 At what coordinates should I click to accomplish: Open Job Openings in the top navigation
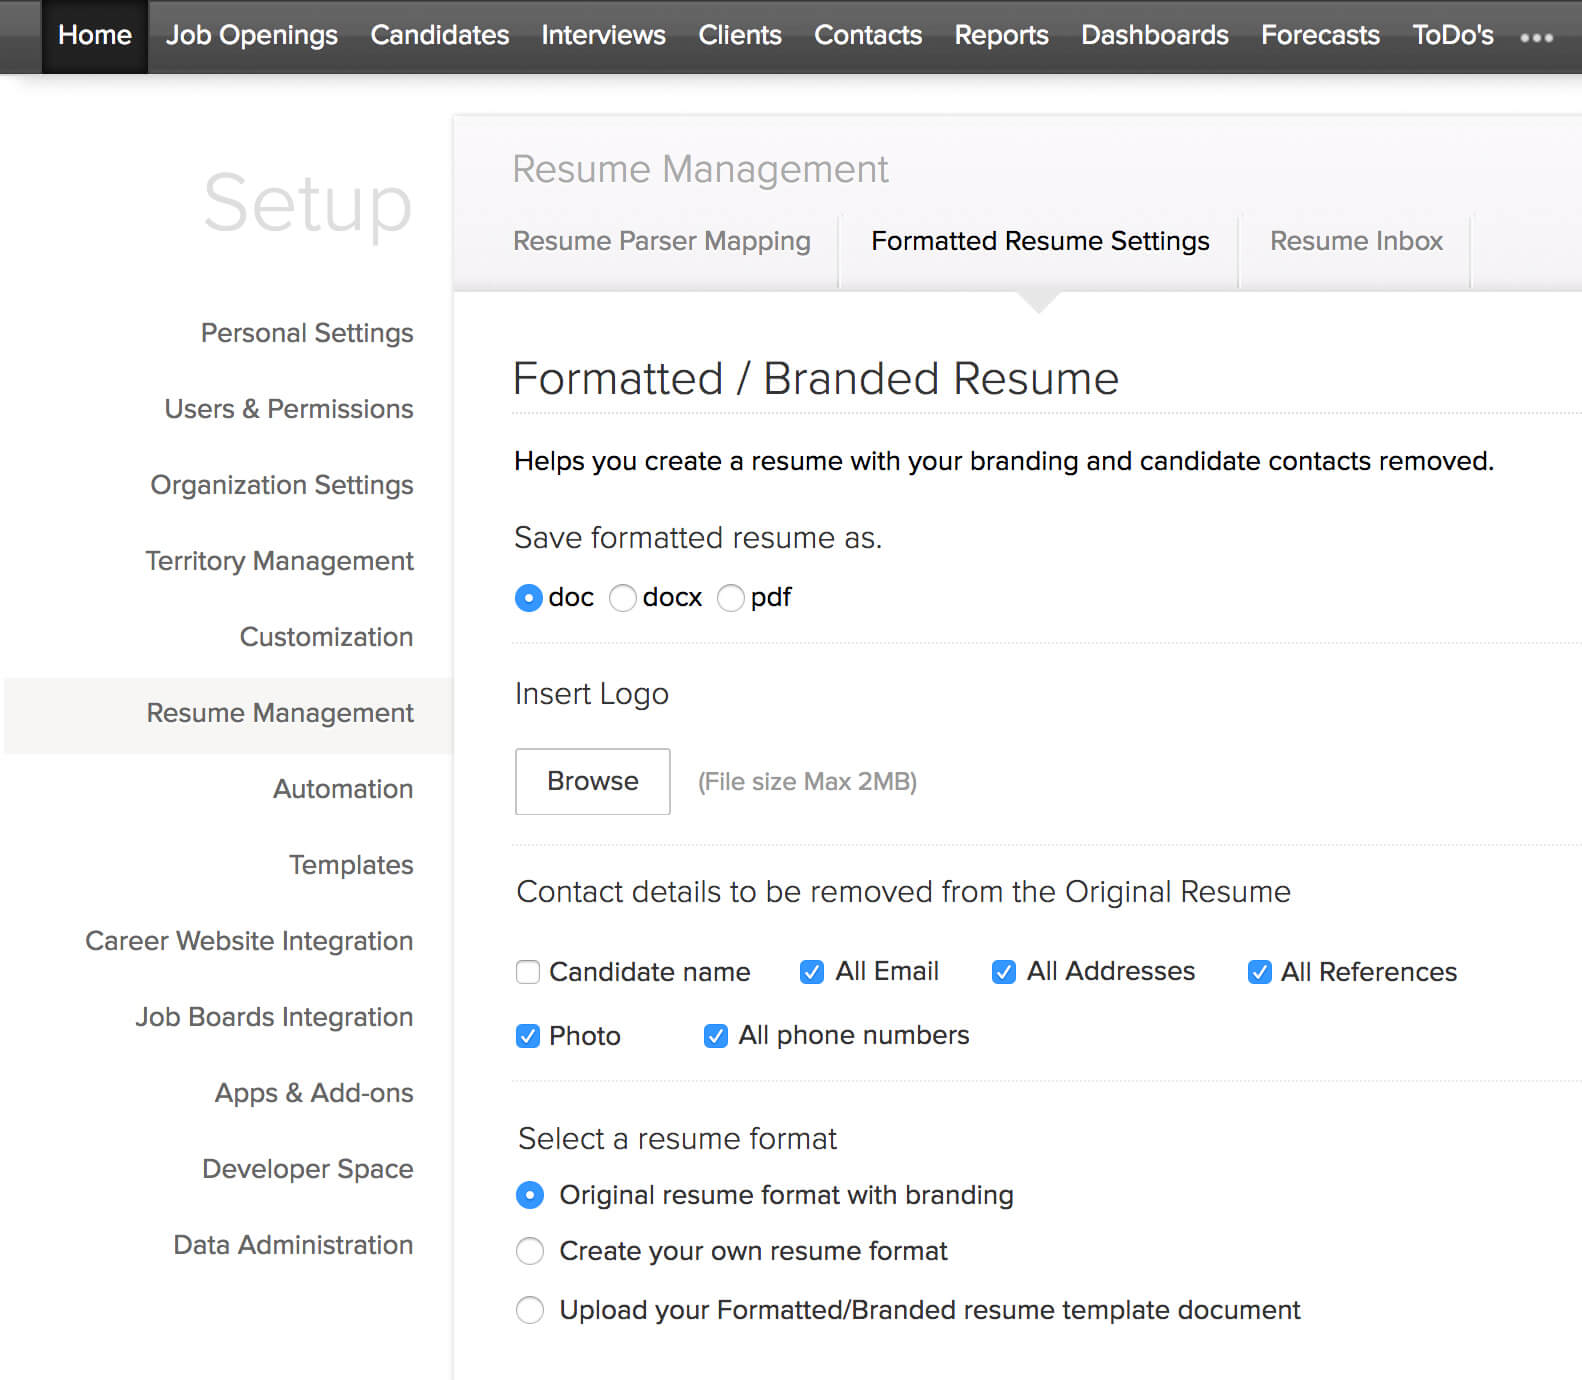tap(251, 35)
